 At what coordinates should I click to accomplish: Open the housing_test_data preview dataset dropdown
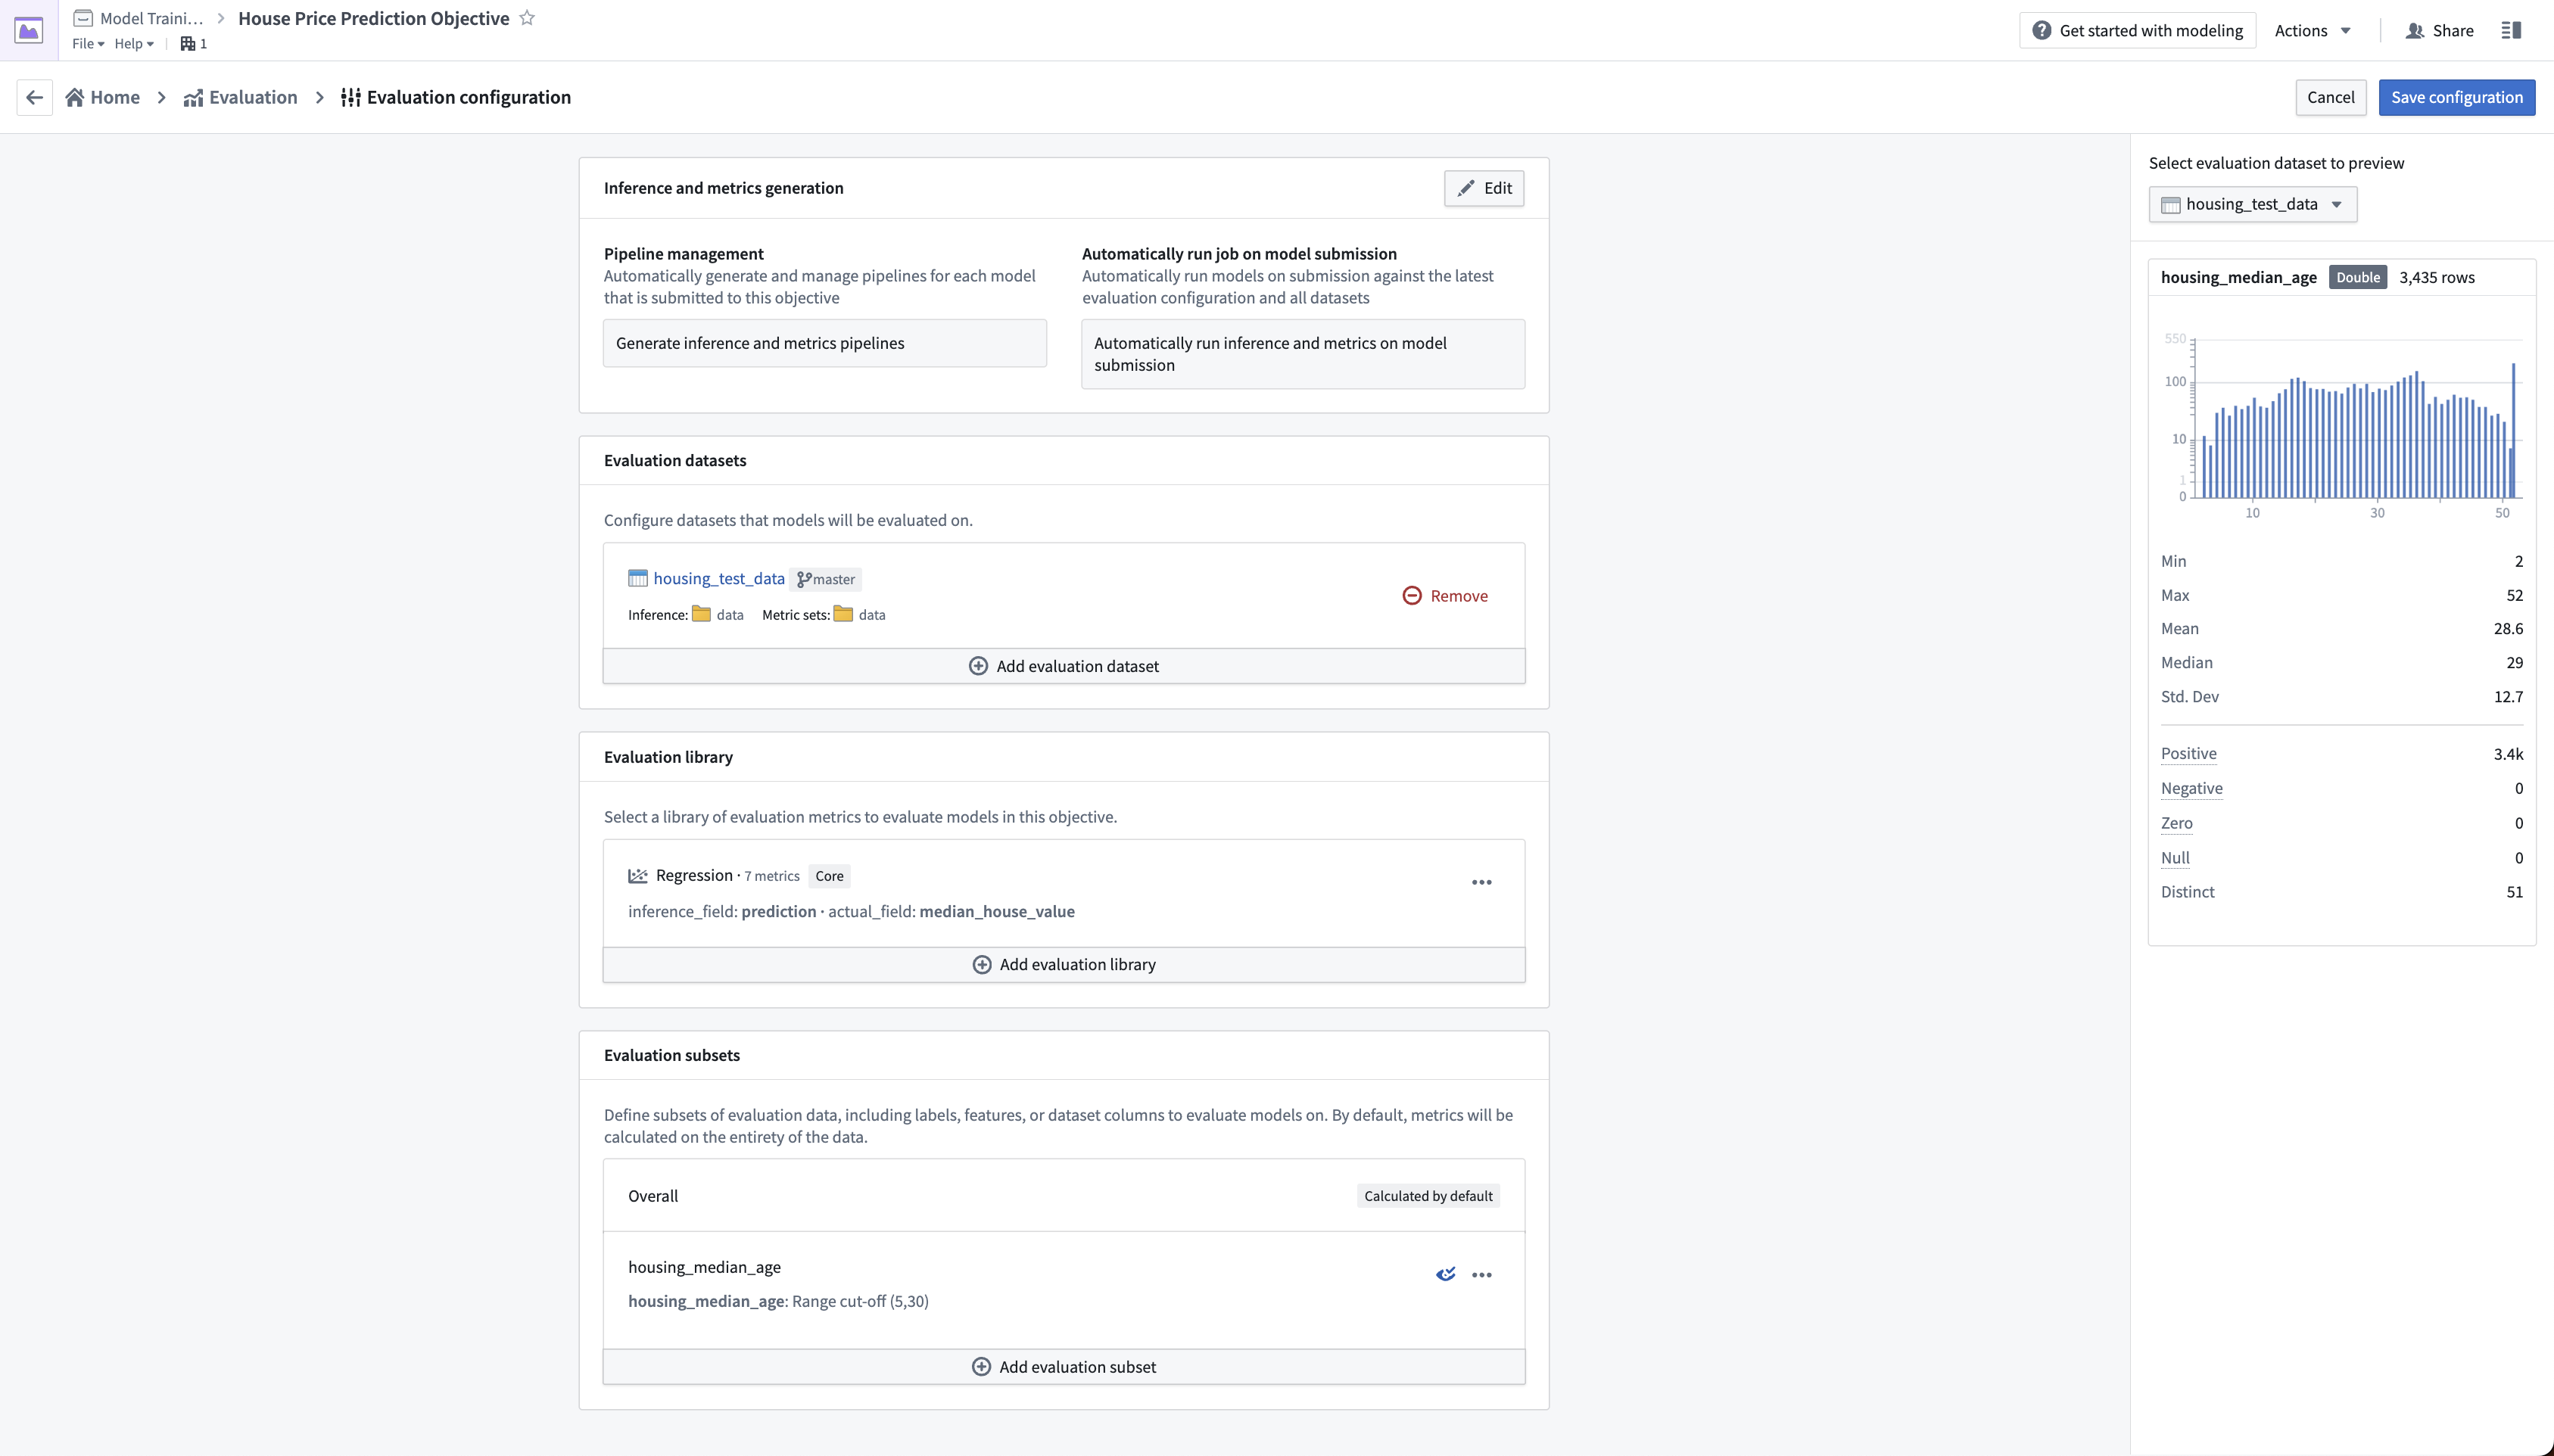pos(2252,204)
